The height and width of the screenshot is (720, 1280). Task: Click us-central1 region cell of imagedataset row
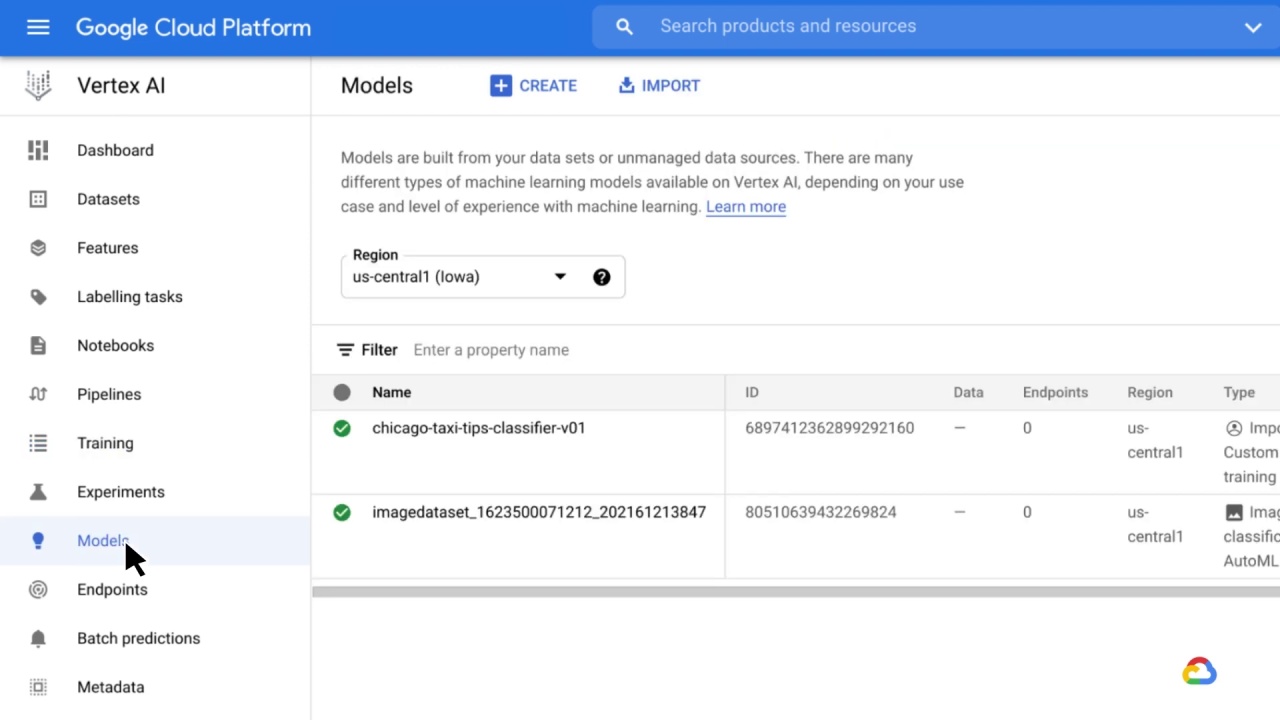[1155, 524]
